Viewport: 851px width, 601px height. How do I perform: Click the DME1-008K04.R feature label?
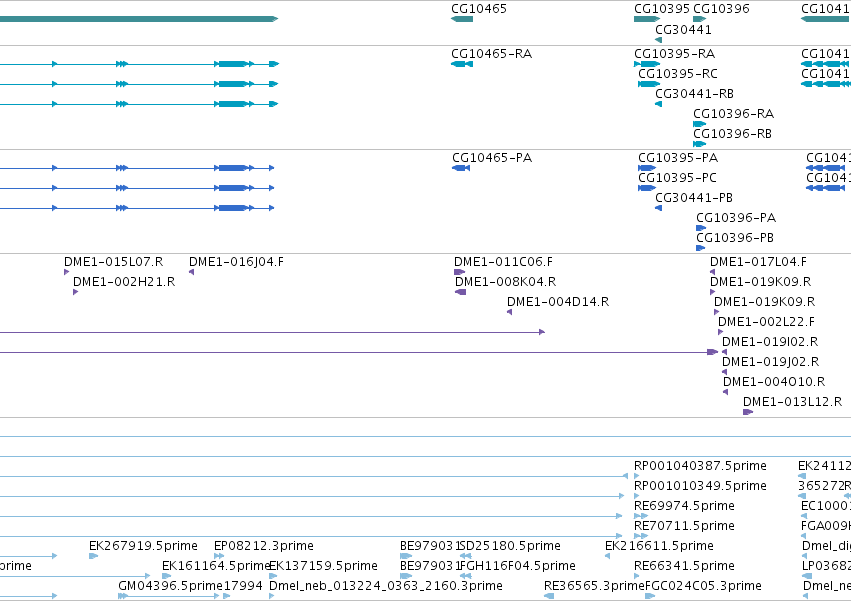coord(505,282)
